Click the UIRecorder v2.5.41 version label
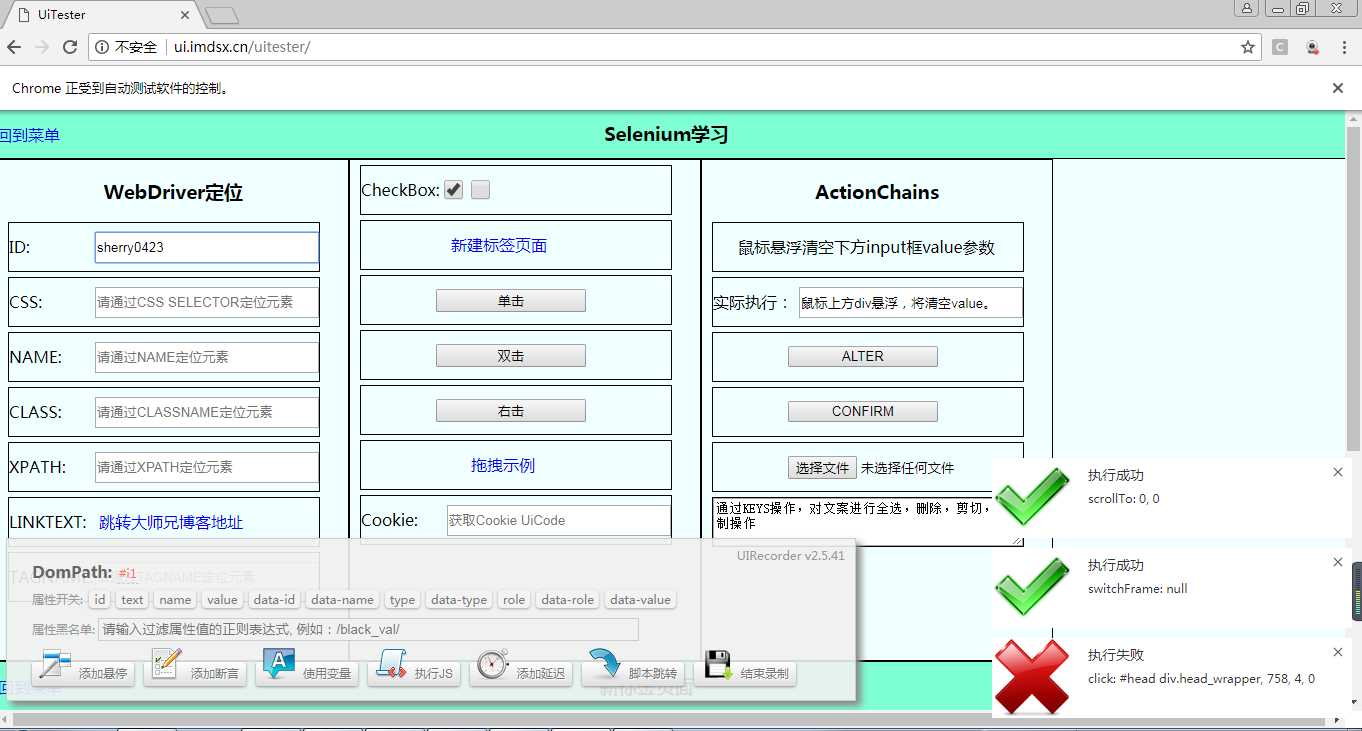The height and width of the screenshot is (731, 1362). pyautogui.click(x=791, y=555)
